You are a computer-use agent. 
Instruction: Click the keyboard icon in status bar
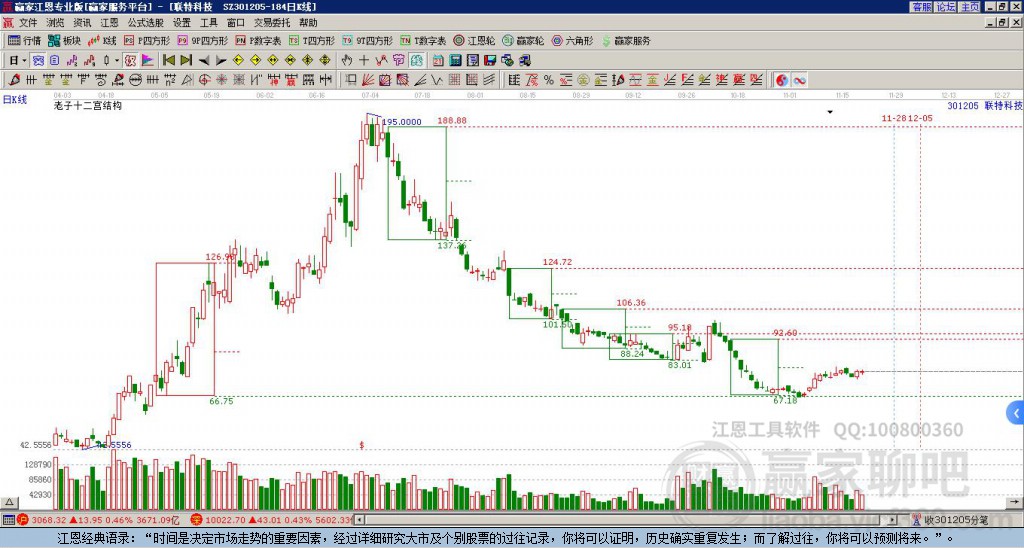tap(8, 520)
